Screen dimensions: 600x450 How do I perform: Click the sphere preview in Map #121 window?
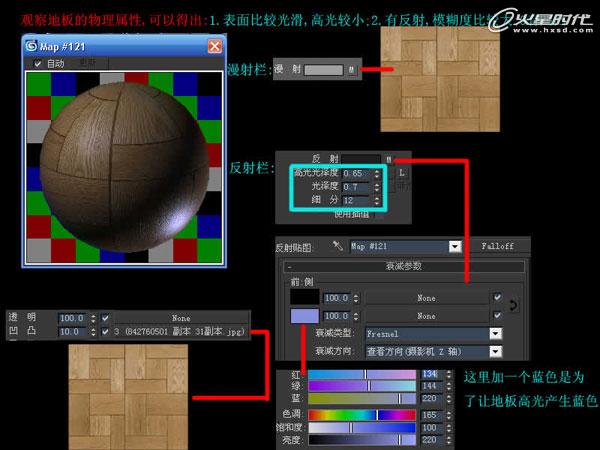pos(124,168)
